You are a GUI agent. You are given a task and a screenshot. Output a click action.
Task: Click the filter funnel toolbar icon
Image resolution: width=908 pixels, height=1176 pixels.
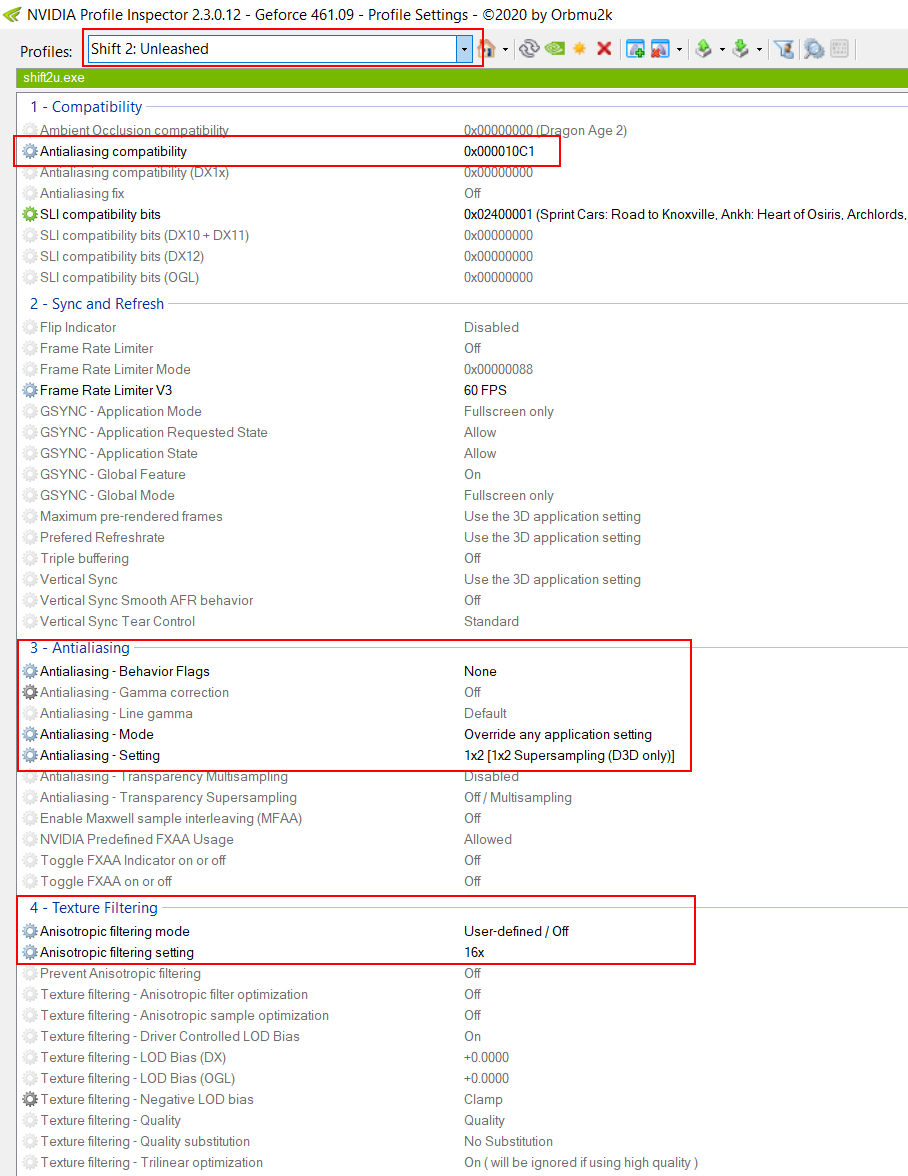pyautogui.click(x=785, y=49)
